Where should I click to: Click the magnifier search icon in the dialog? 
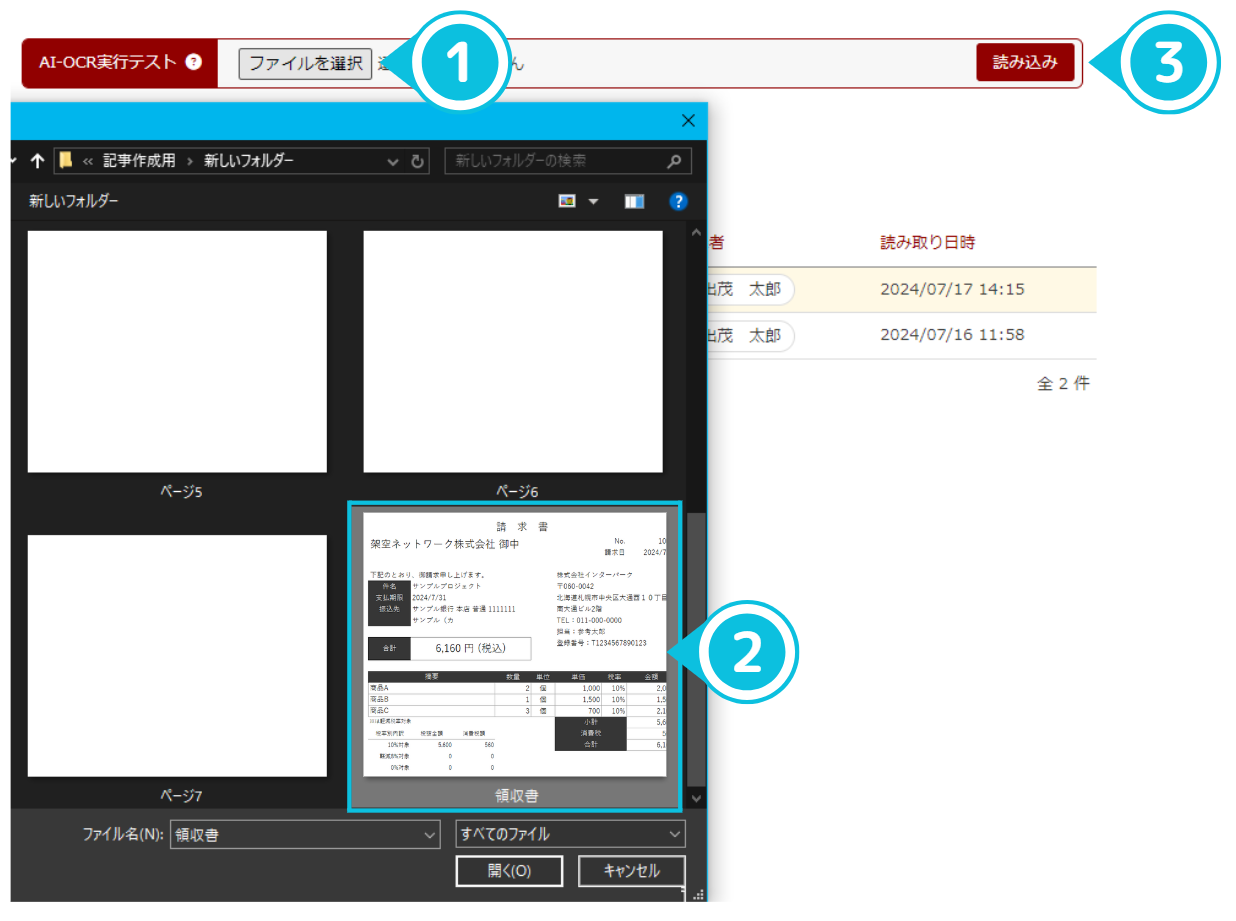click(675, 161)
